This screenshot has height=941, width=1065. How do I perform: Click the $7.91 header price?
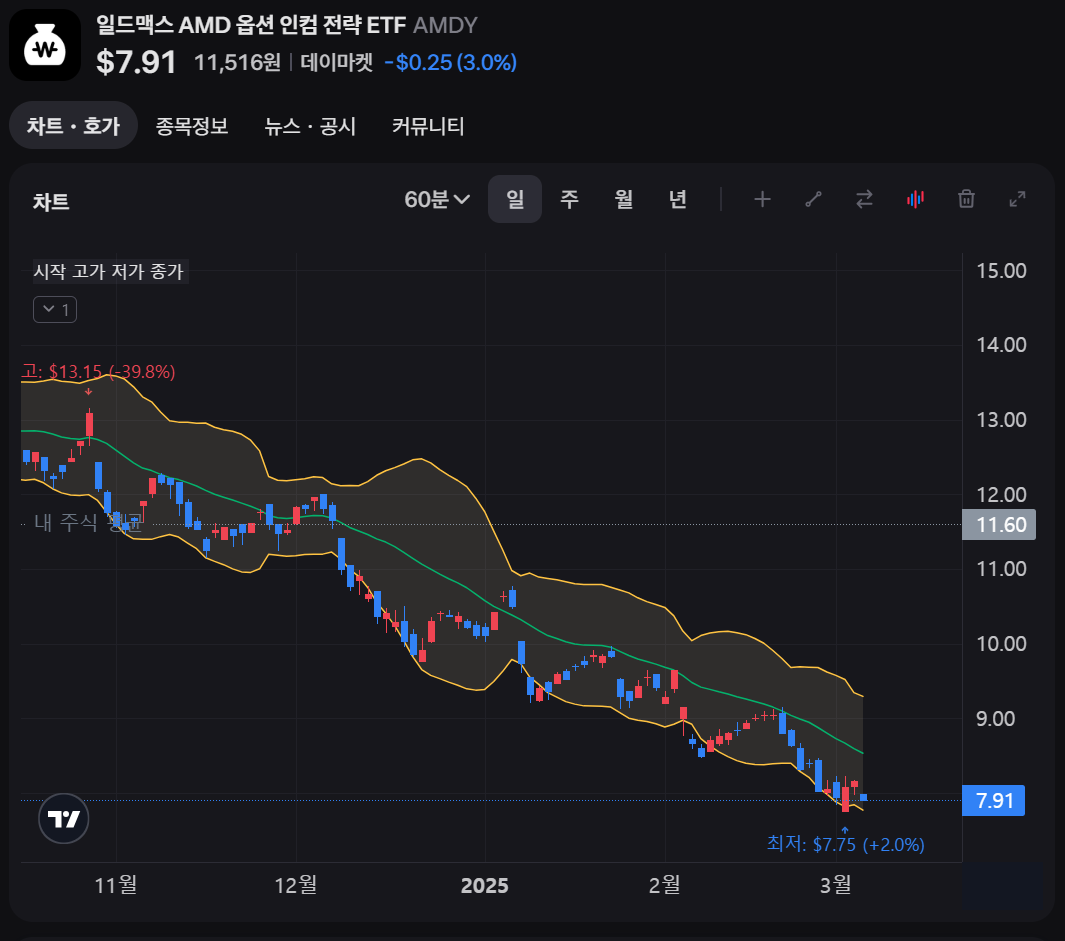point(137,62)
